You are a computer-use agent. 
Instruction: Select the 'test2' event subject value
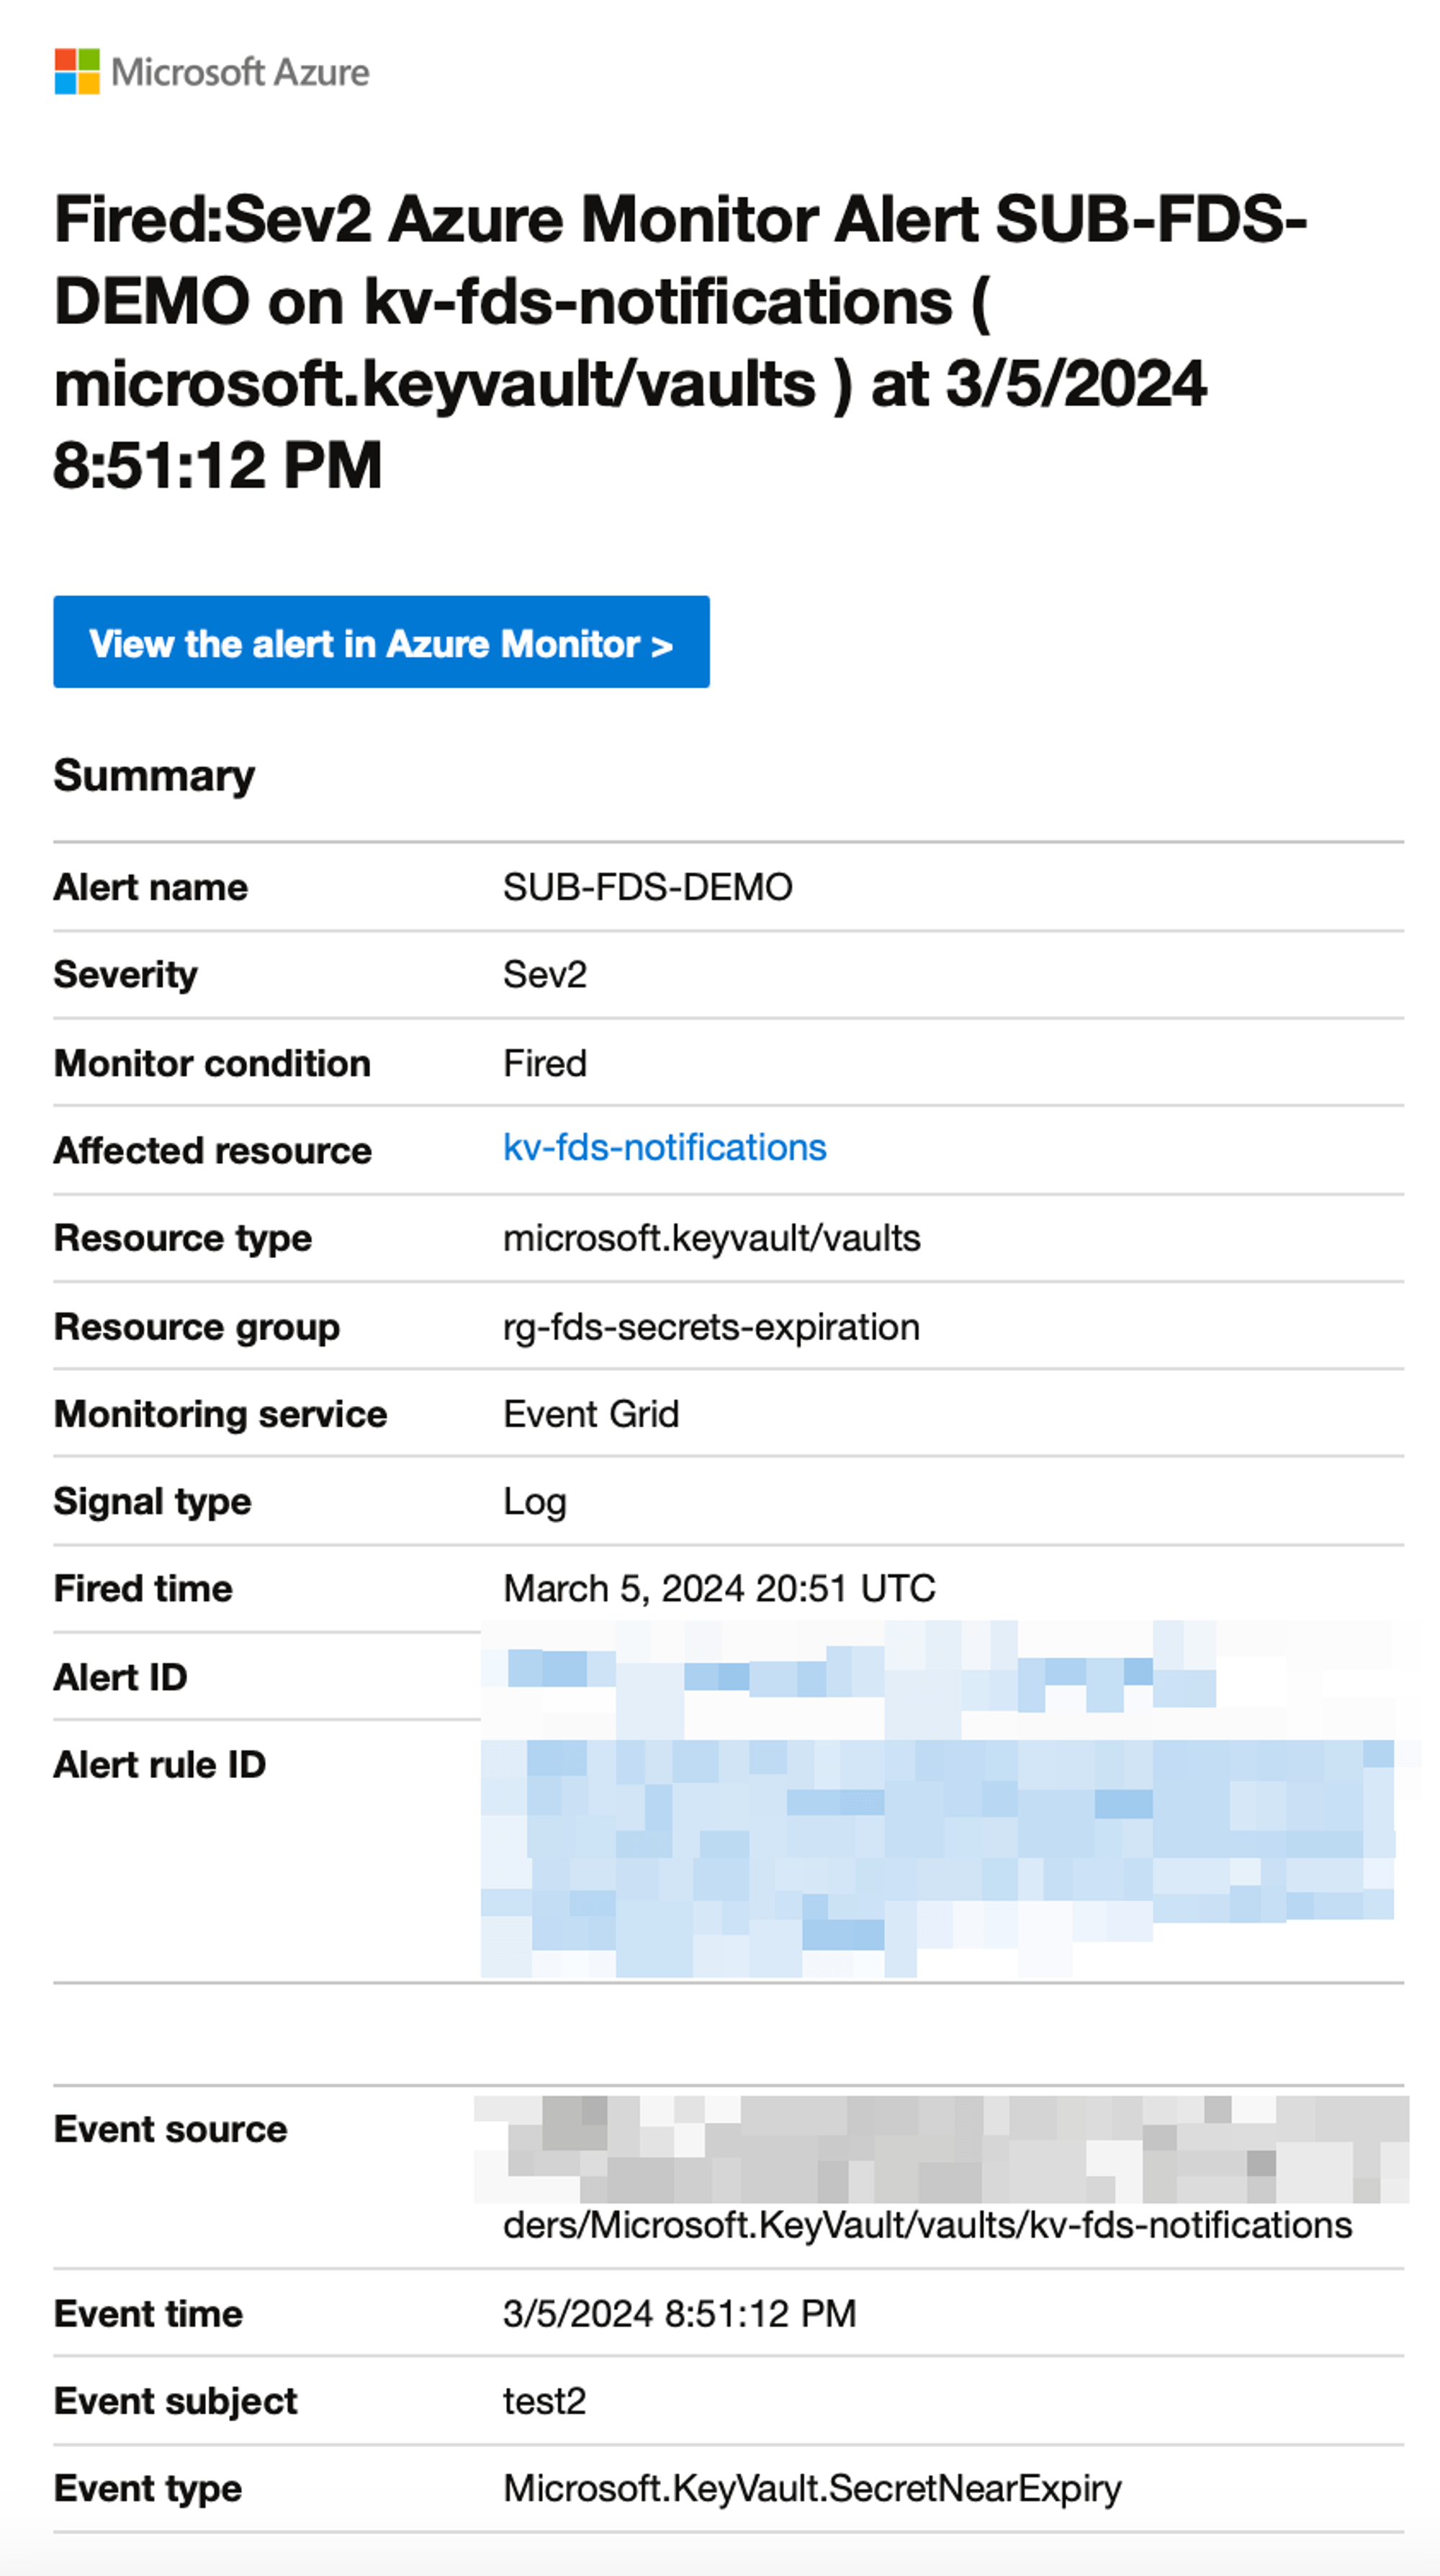pos(544,2401)
